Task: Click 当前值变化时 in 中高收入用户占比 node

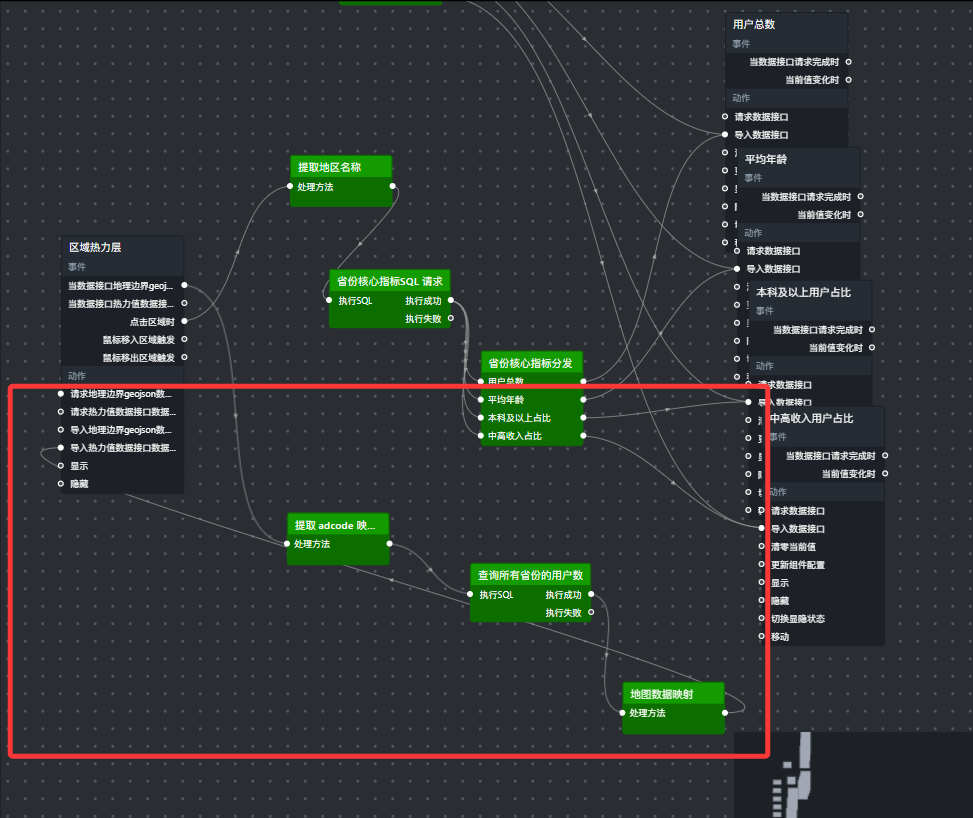Action: click(x=848, y=474)
